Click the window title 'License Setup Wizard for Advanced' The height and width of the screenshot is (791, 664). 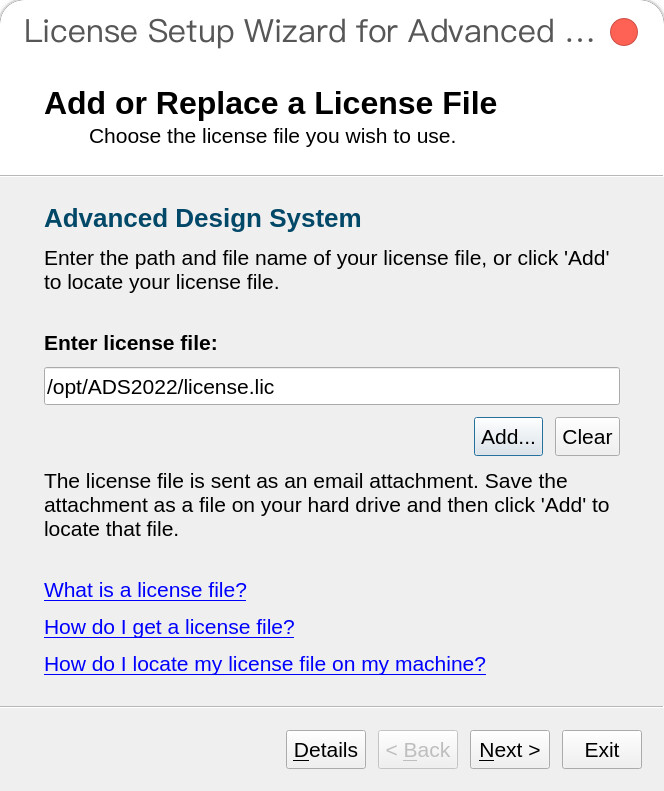coord(309,31)
